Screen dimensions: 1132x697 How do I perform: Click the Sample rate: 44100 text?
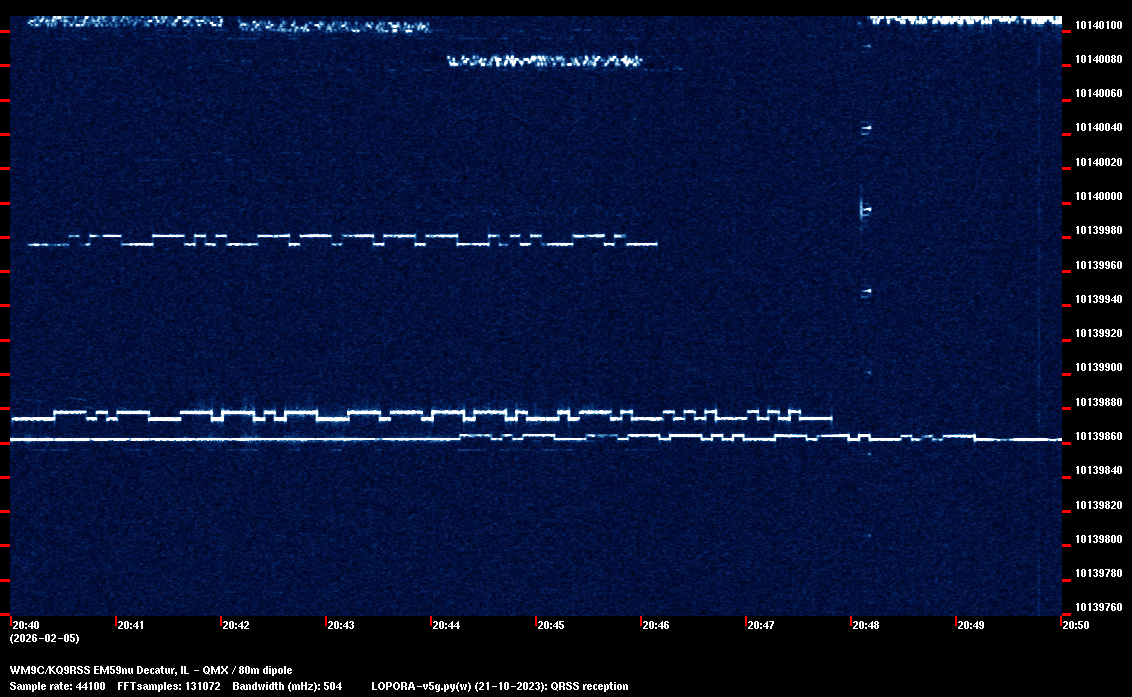point(57,687)
